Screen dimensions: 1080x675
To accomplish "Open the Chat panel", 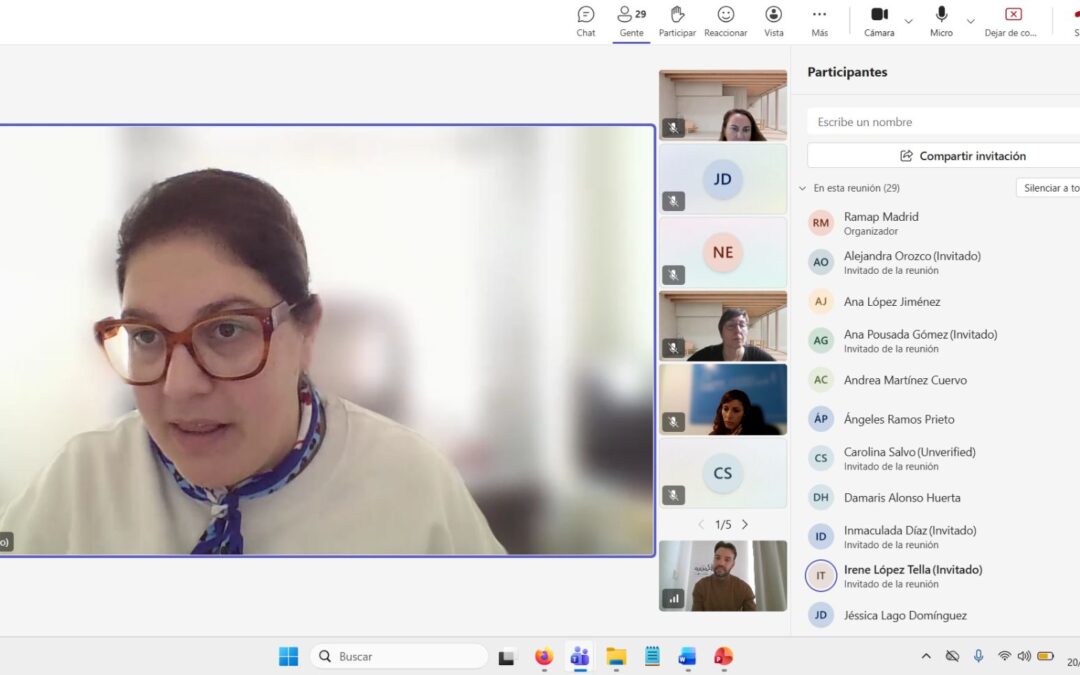I will pyautogui.click(x=586, y=21).
